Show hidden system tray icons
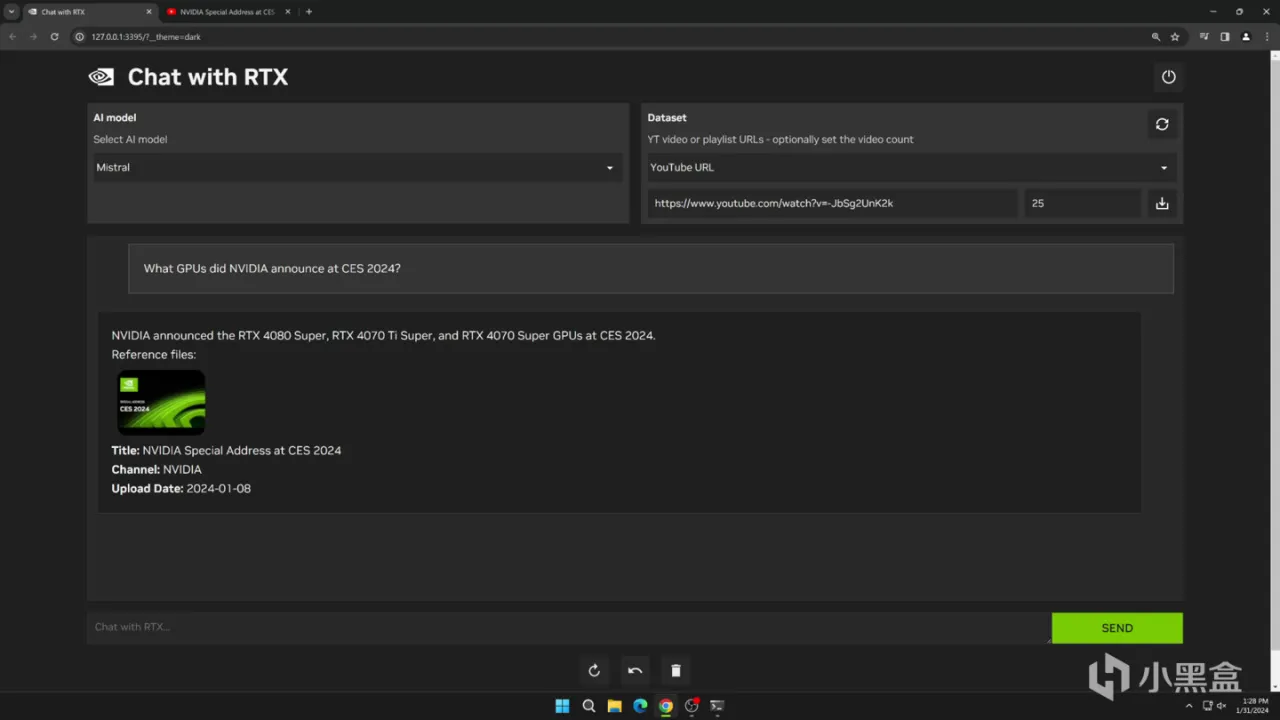Image resolution: width=1280 pixels, height=720 pixels. coord(1188,706)
